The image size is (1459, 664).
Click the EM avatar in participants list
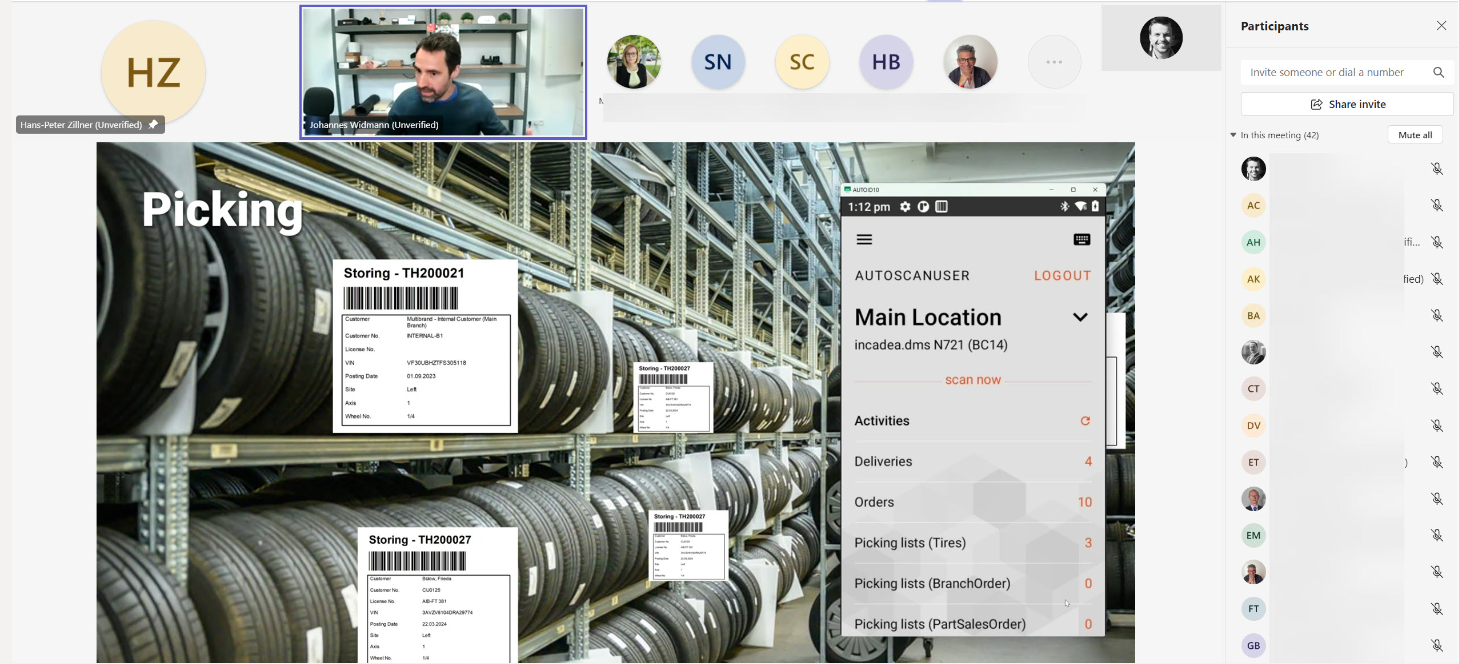[x=1254, y=535]
